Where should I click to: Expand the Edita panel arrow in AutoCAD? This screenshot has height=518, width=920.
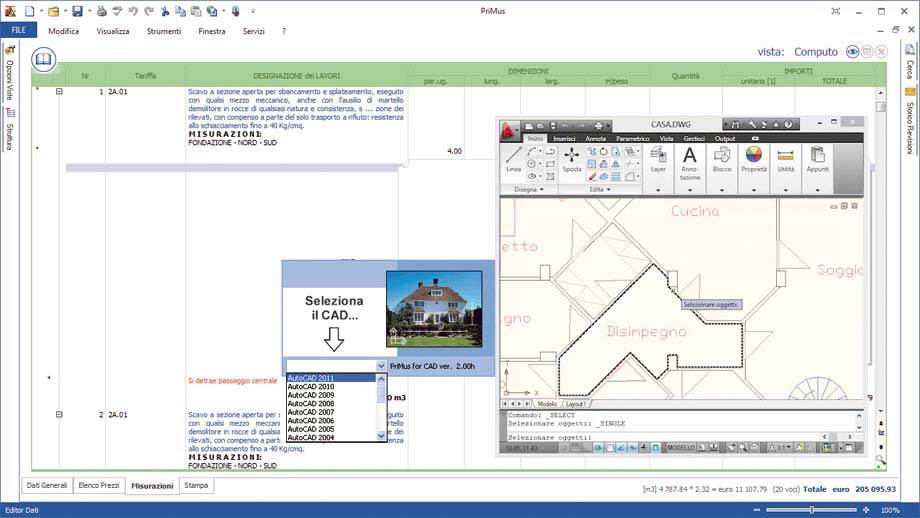[x=608, y=189]
